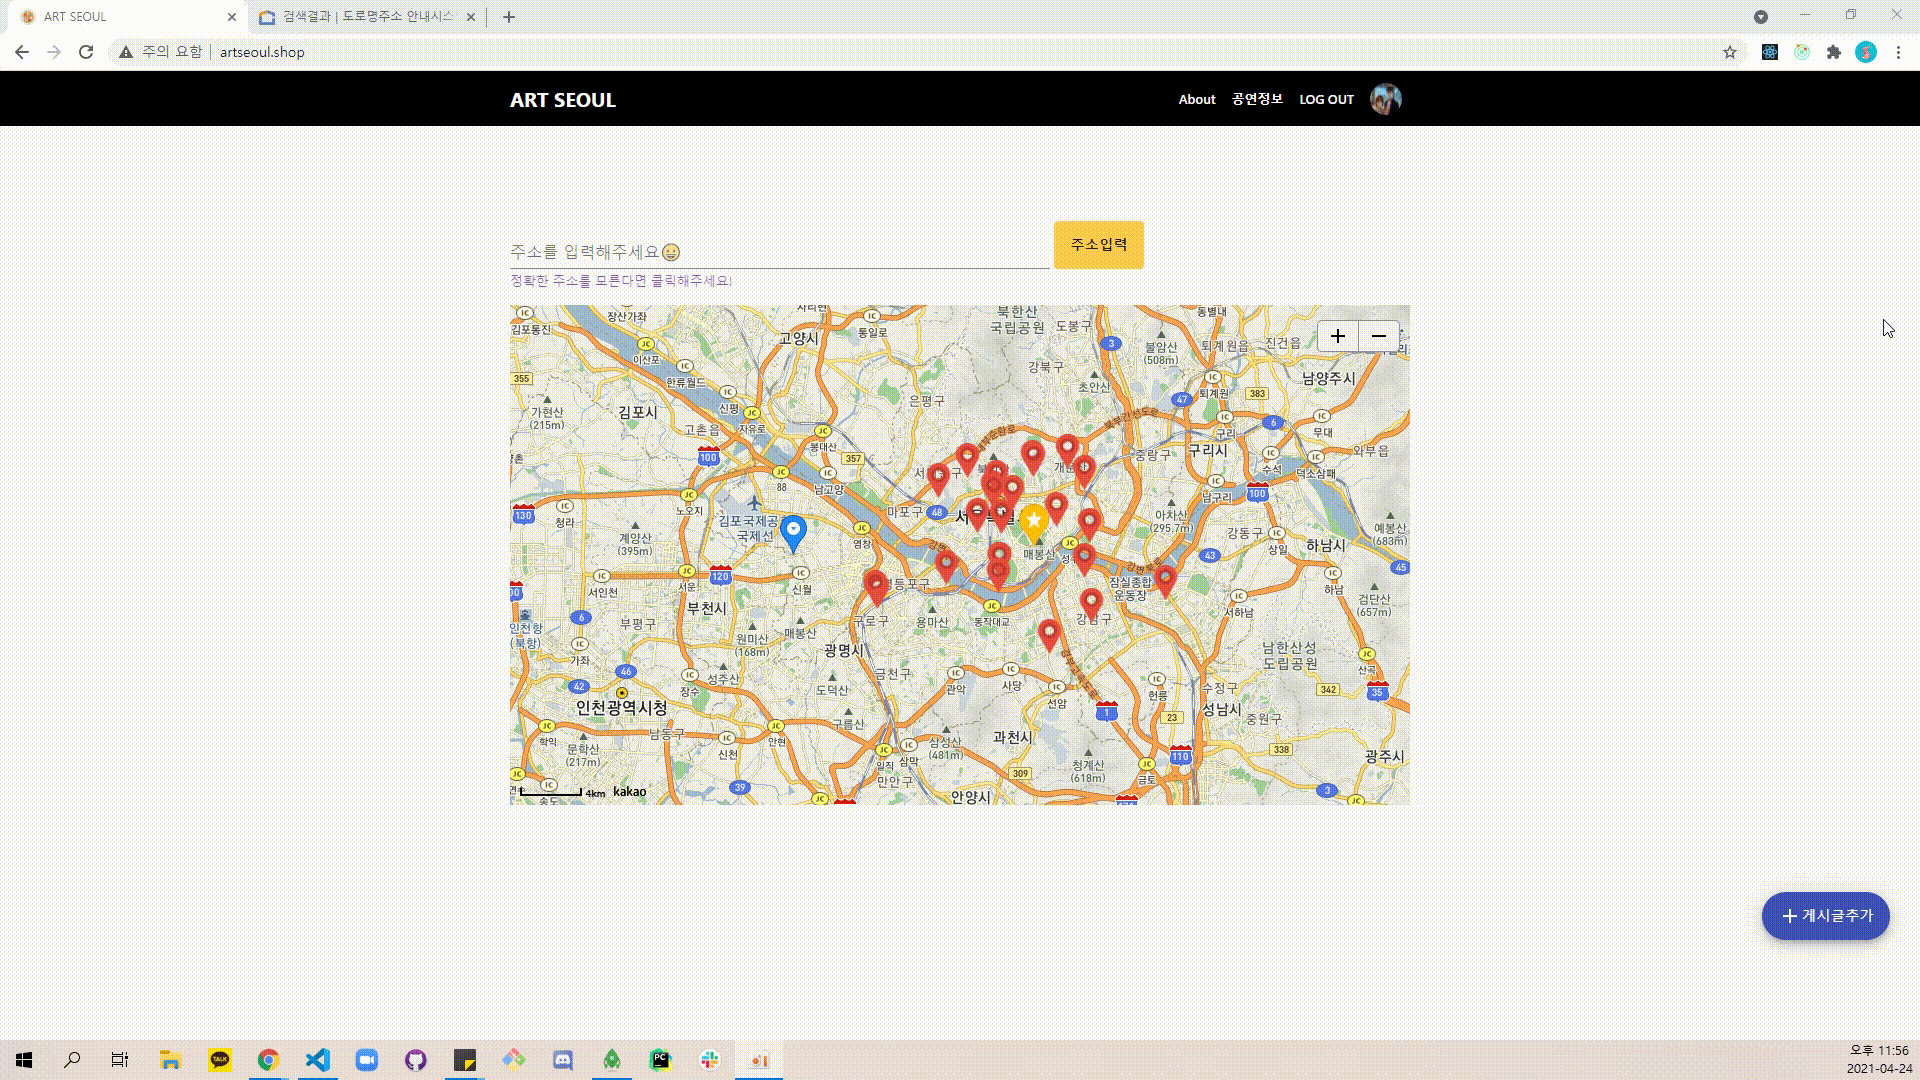Open Task View from the taskbar

coord(120,1060)
